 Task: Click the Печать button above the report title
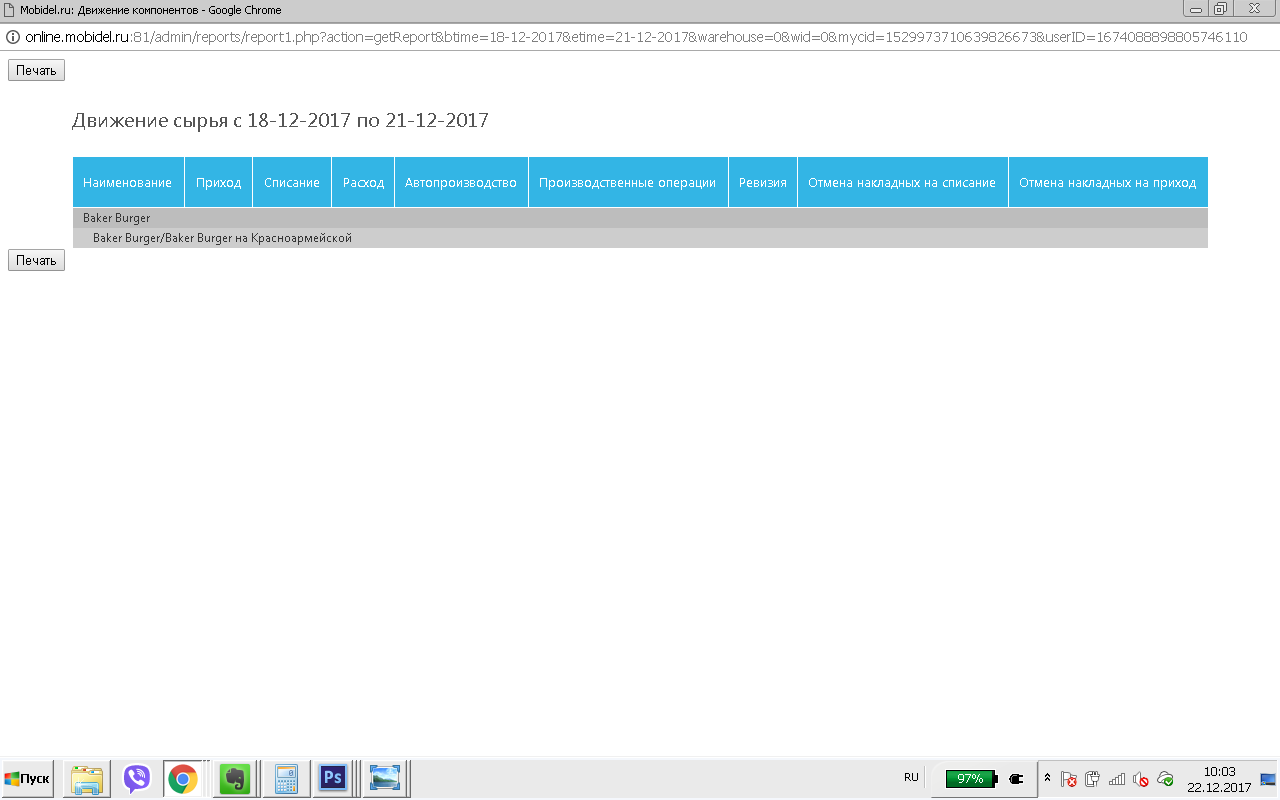pyautogui.click(x=36, y=70)
